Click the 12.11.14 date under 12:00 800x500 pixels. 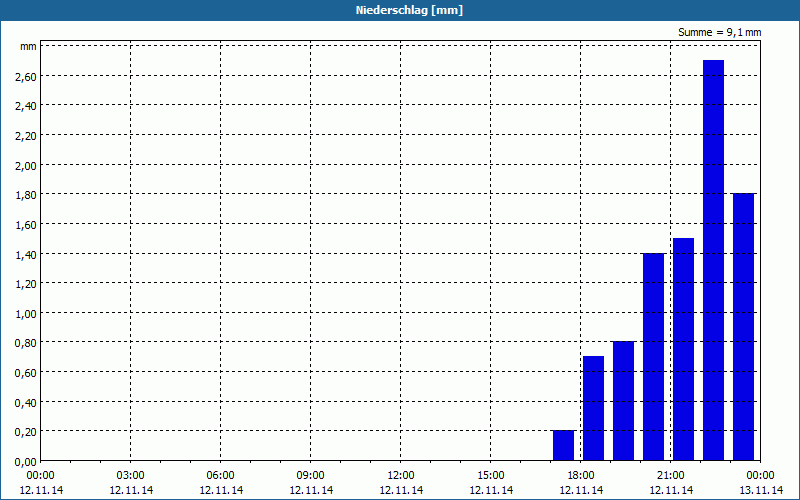click(x=401, y=490)
